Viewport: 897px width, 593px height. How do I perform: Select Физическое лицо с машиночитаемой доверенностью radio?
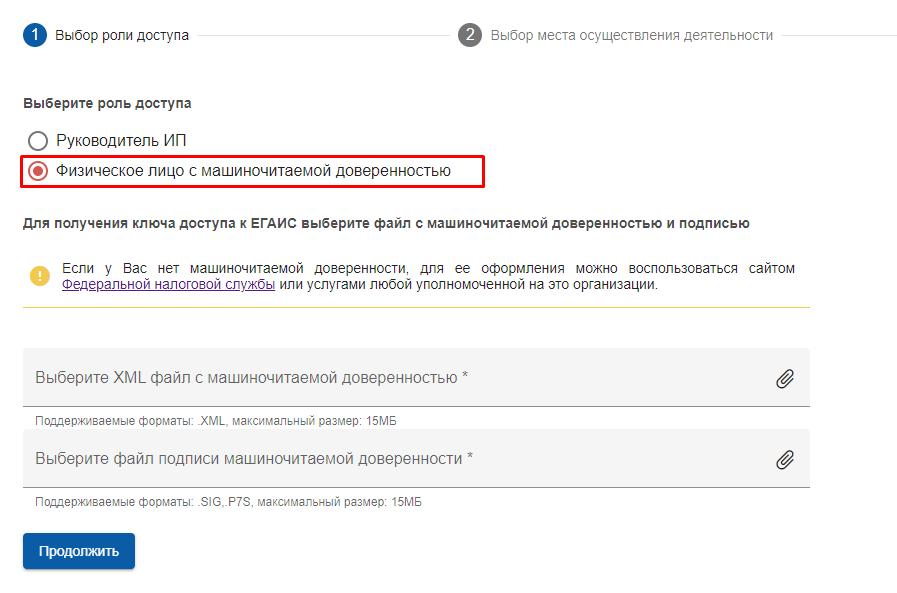point(38,171)
